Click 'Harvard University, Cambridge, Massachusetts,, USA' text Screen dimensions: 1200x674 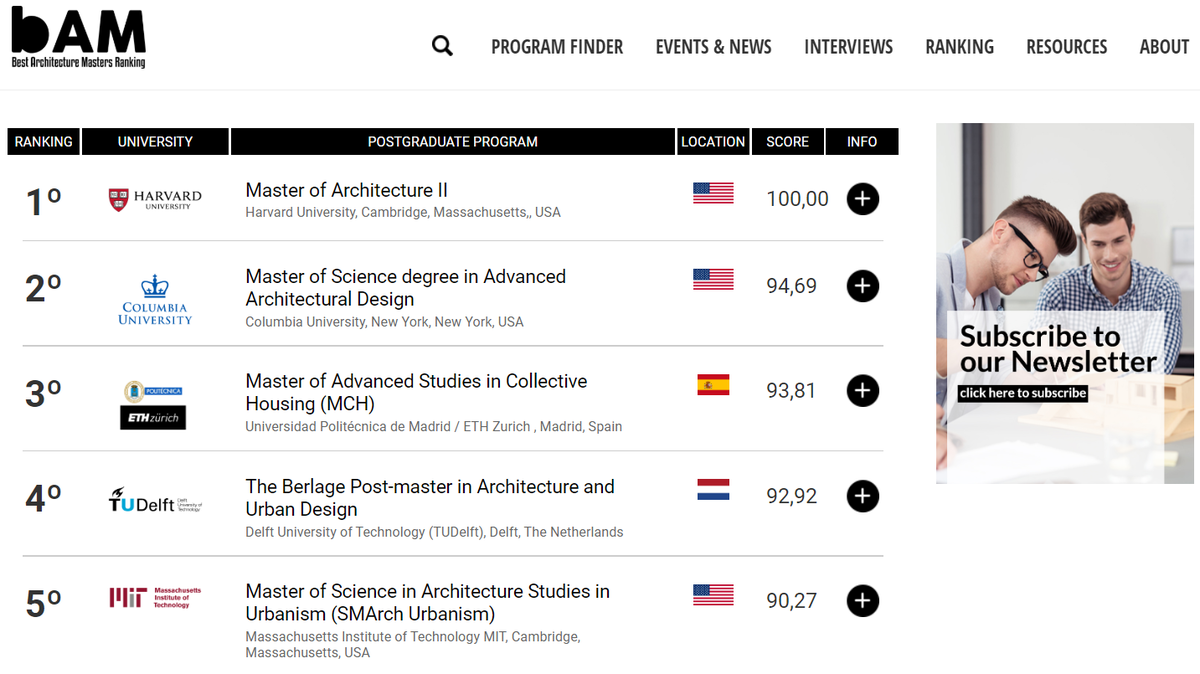[403, 213]
